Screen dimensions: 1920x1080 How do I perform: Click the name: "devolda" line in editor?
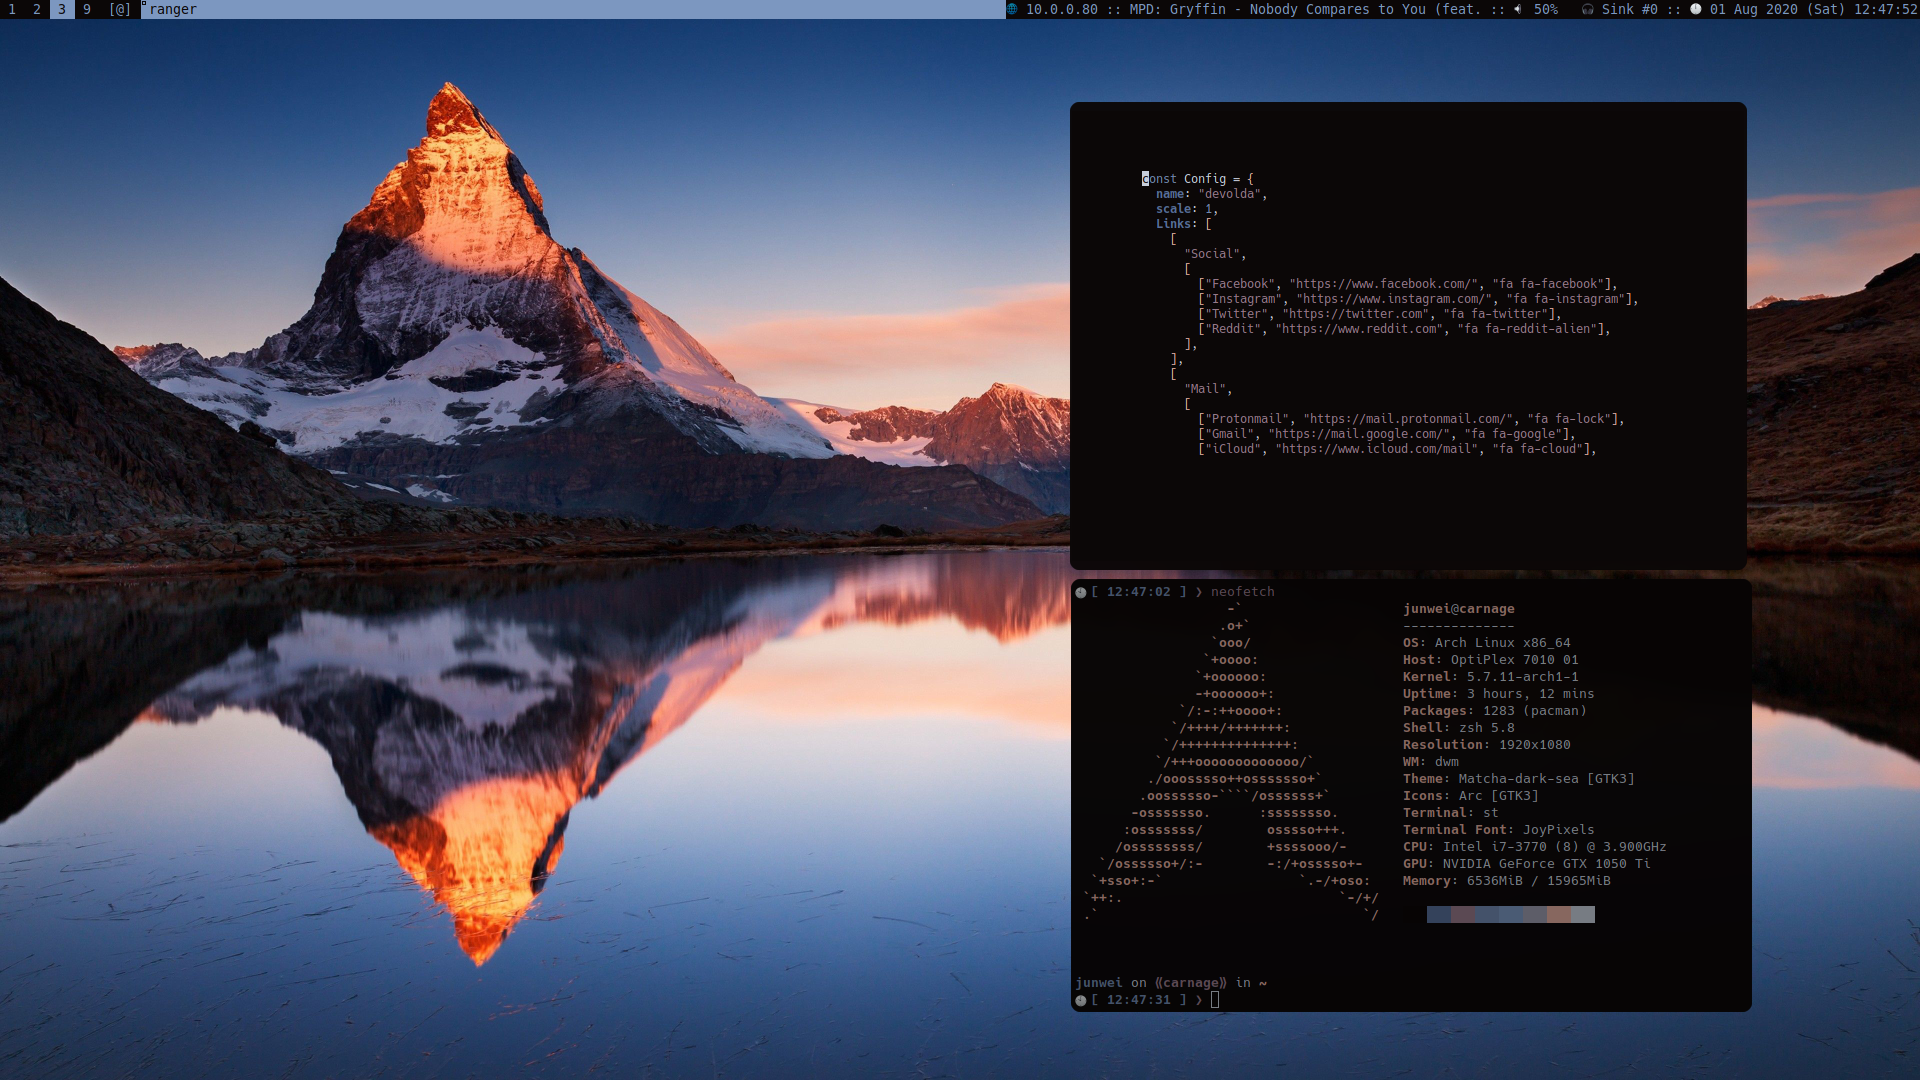[x=1211, y=194]
